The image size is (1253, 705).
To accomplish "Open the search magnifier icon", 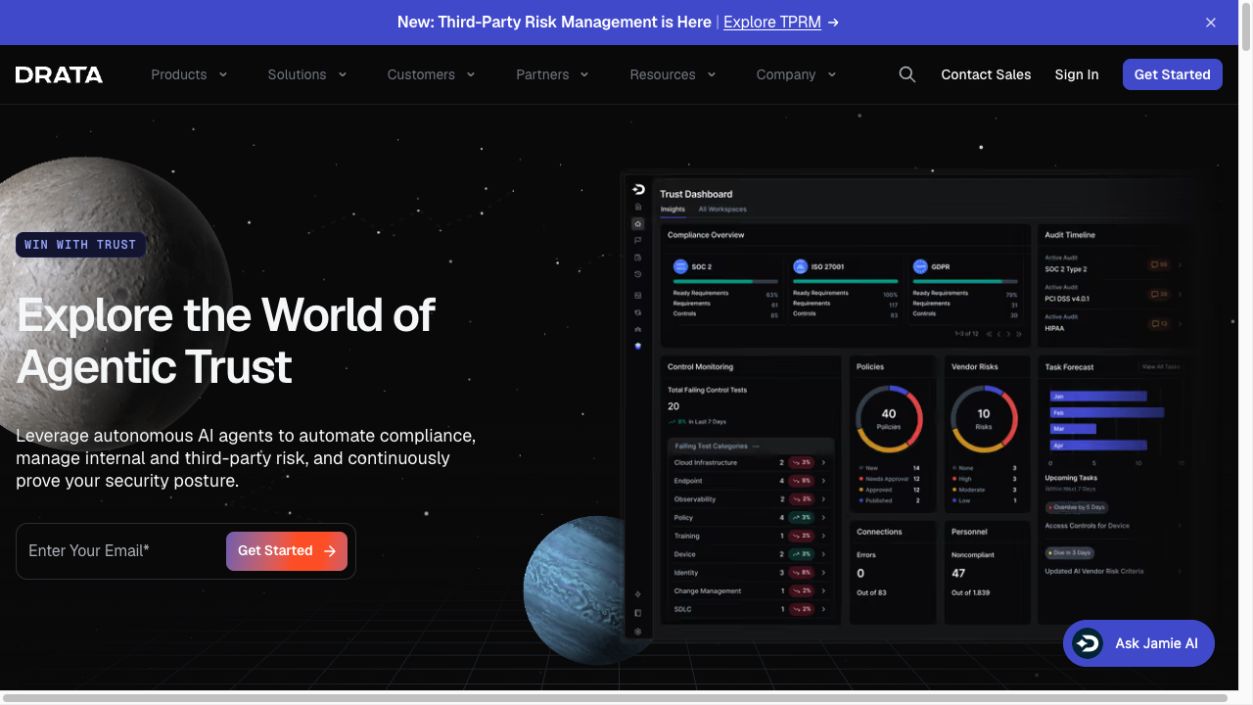I will tap(907, 75).
